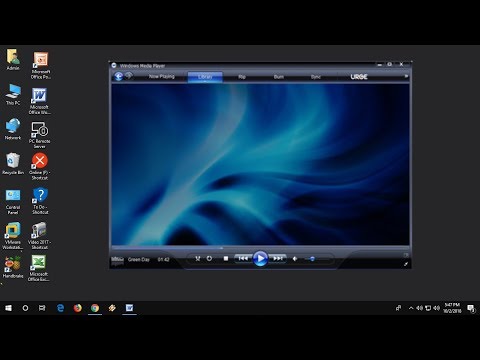Select the PC Remote Server shortcut
Image resolution: width=480 pixels, height=360 pixels.
(x=39, y=135)
